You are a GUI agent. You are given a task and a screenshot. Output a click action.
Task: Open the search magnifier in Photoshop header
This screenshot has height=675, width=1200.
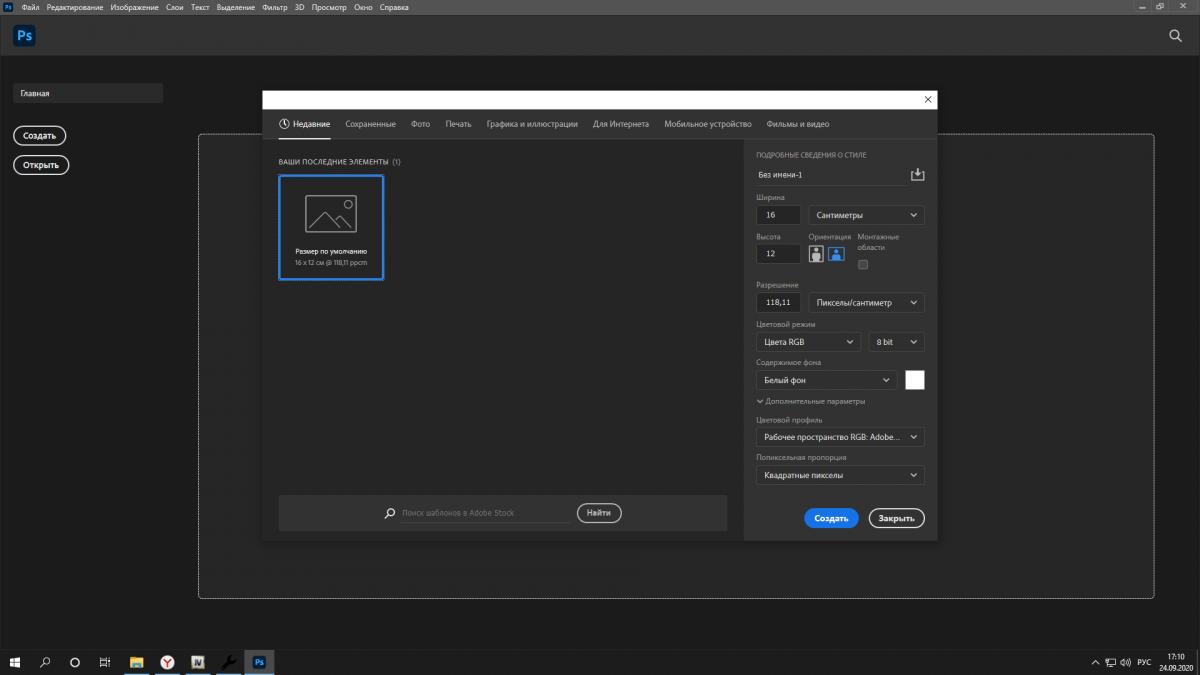[x=1176, y=35]
